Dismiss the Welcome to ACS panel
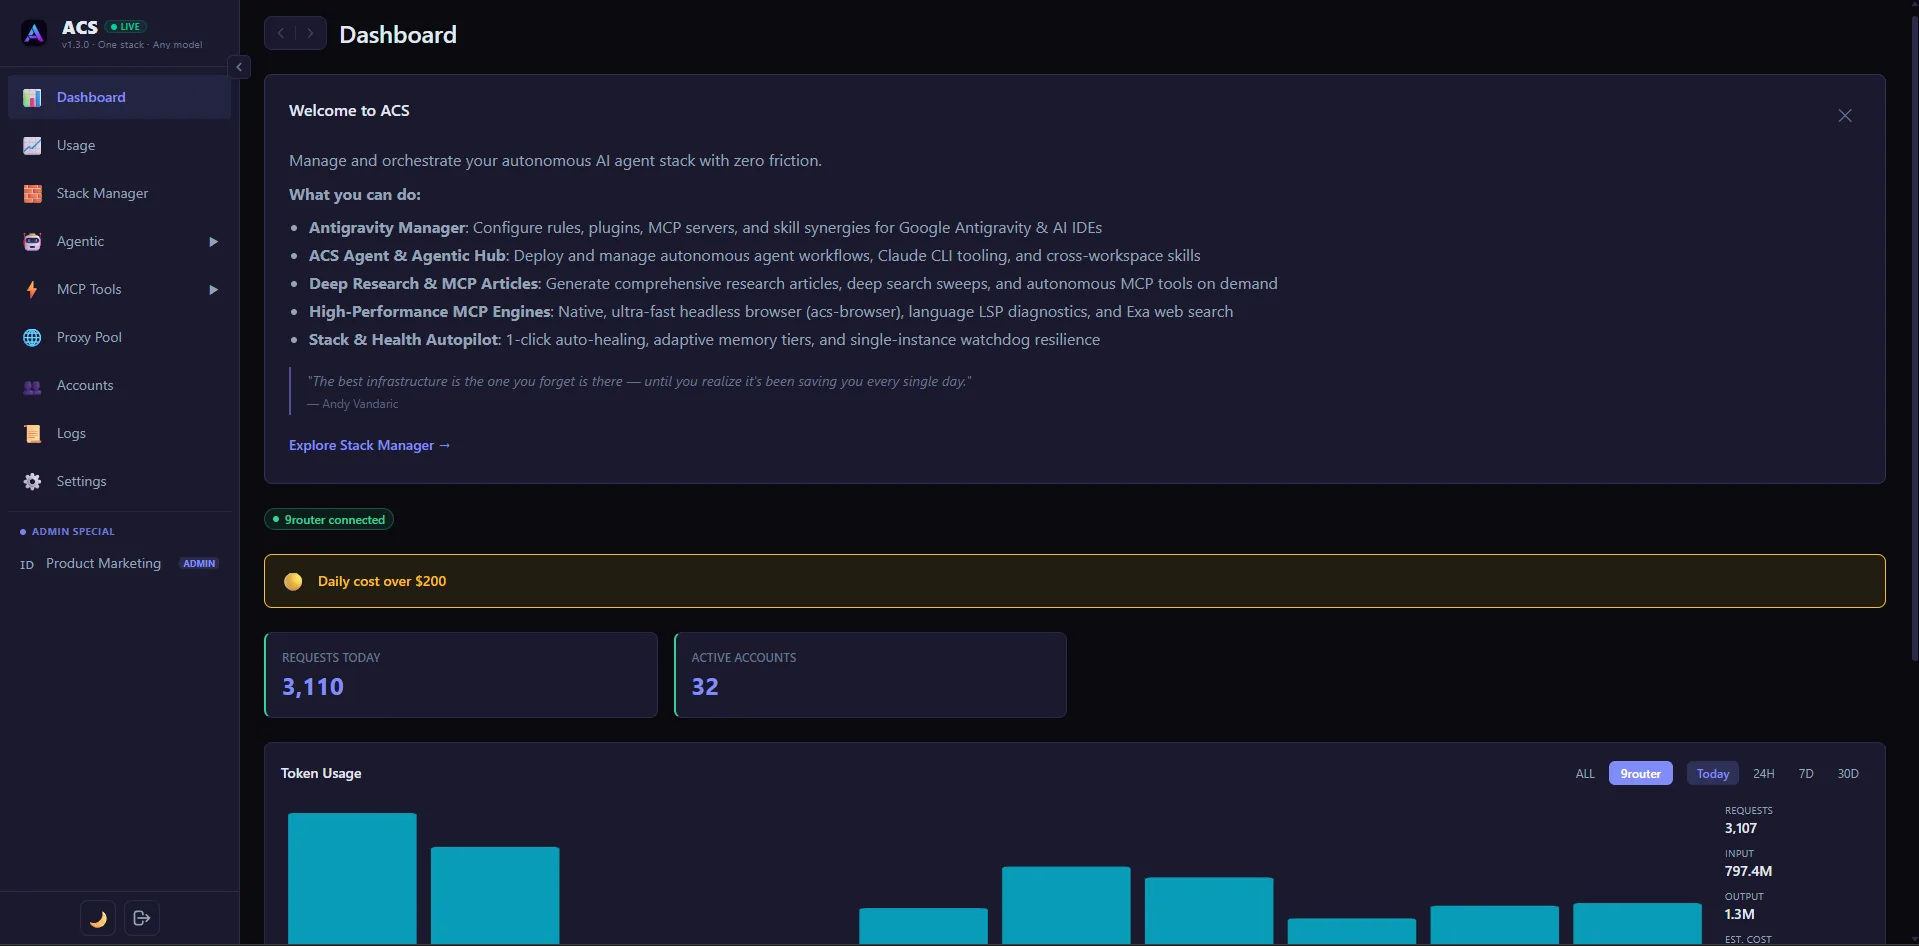 1845,116
